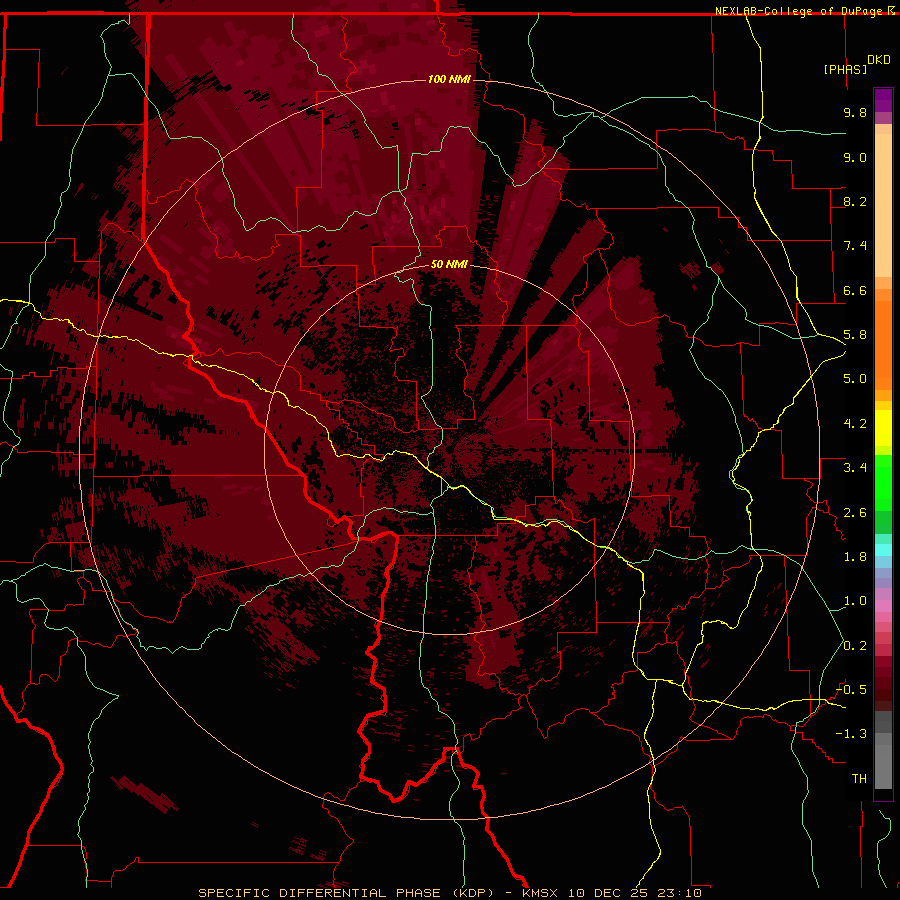
Task: Select the 6.6 scale value
Action: point(855,290)
